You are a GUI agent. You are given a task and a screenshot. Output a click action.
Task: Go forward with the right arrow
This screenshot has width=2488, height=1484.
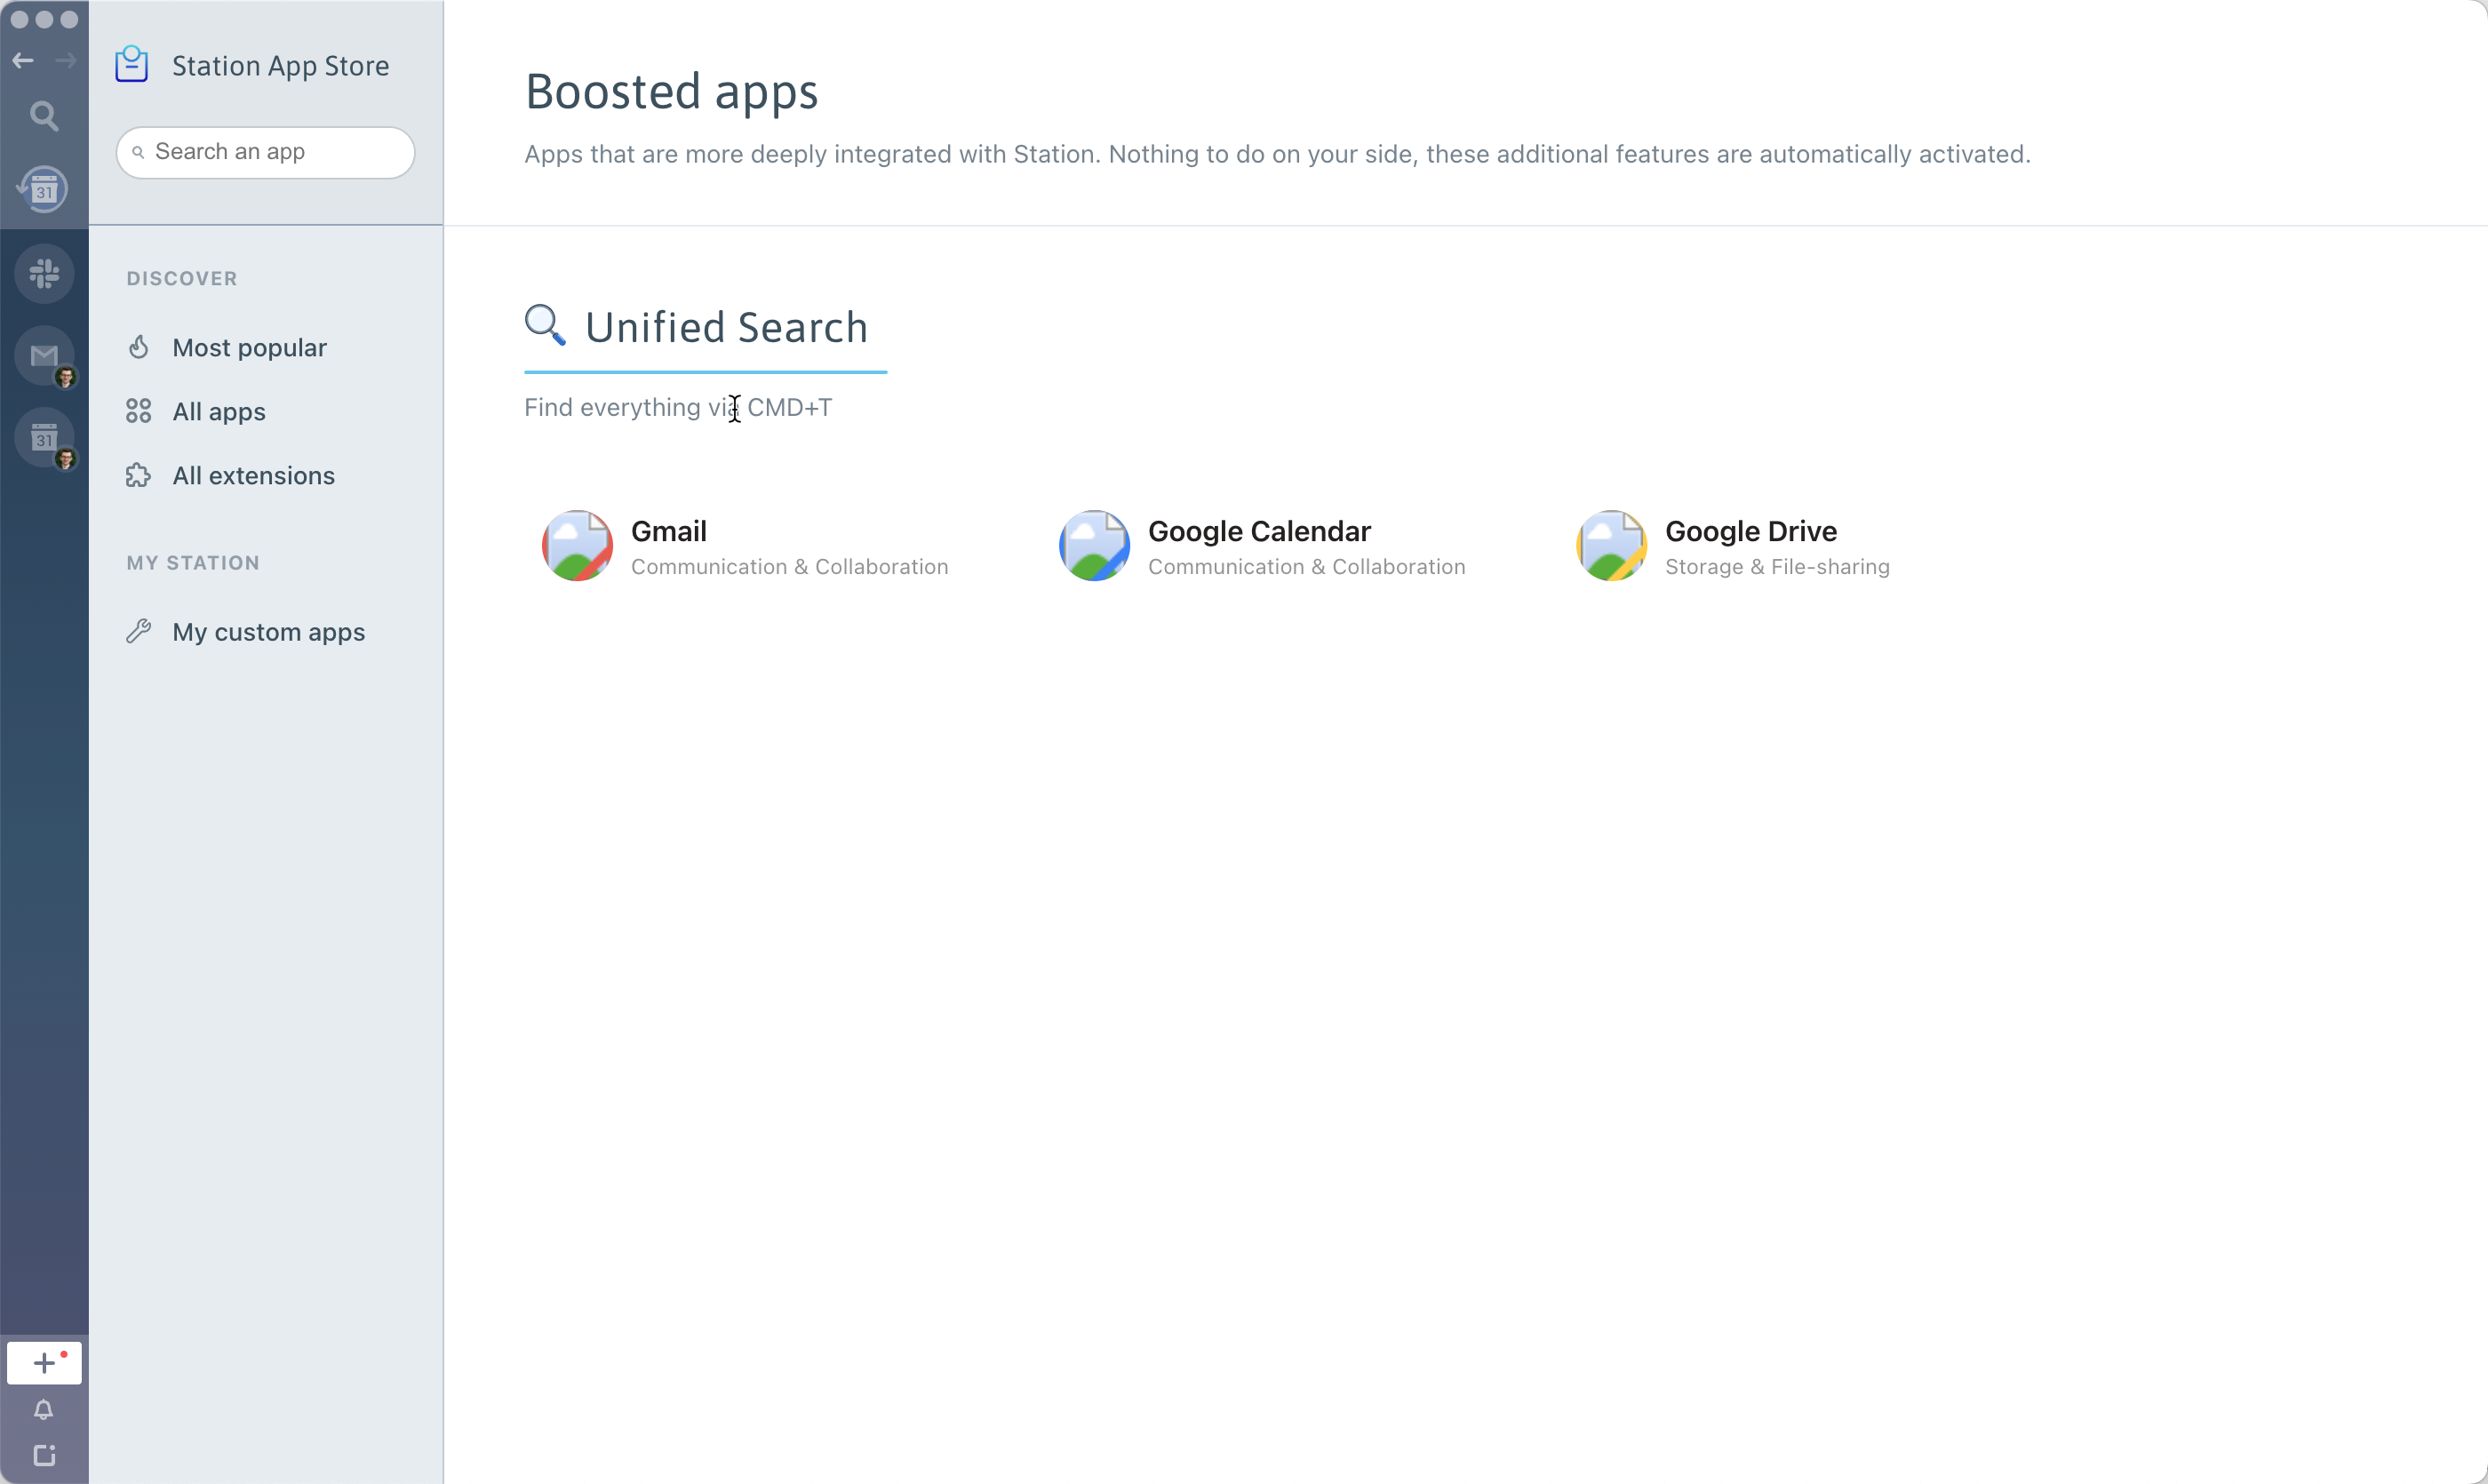pyautogui.click(x=66, y=61)
